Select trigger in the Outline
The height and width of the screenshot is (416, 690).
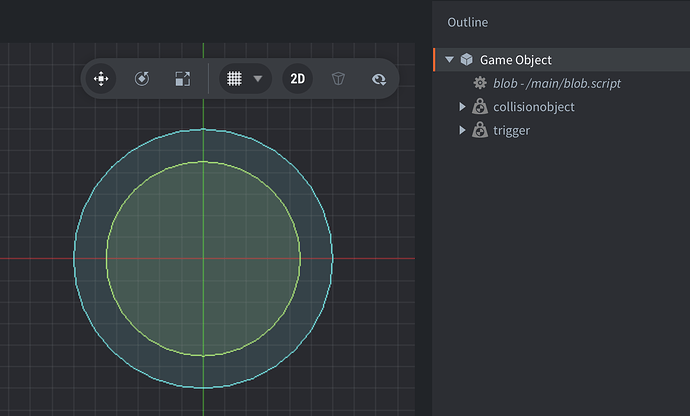click(x=511, y=130)
